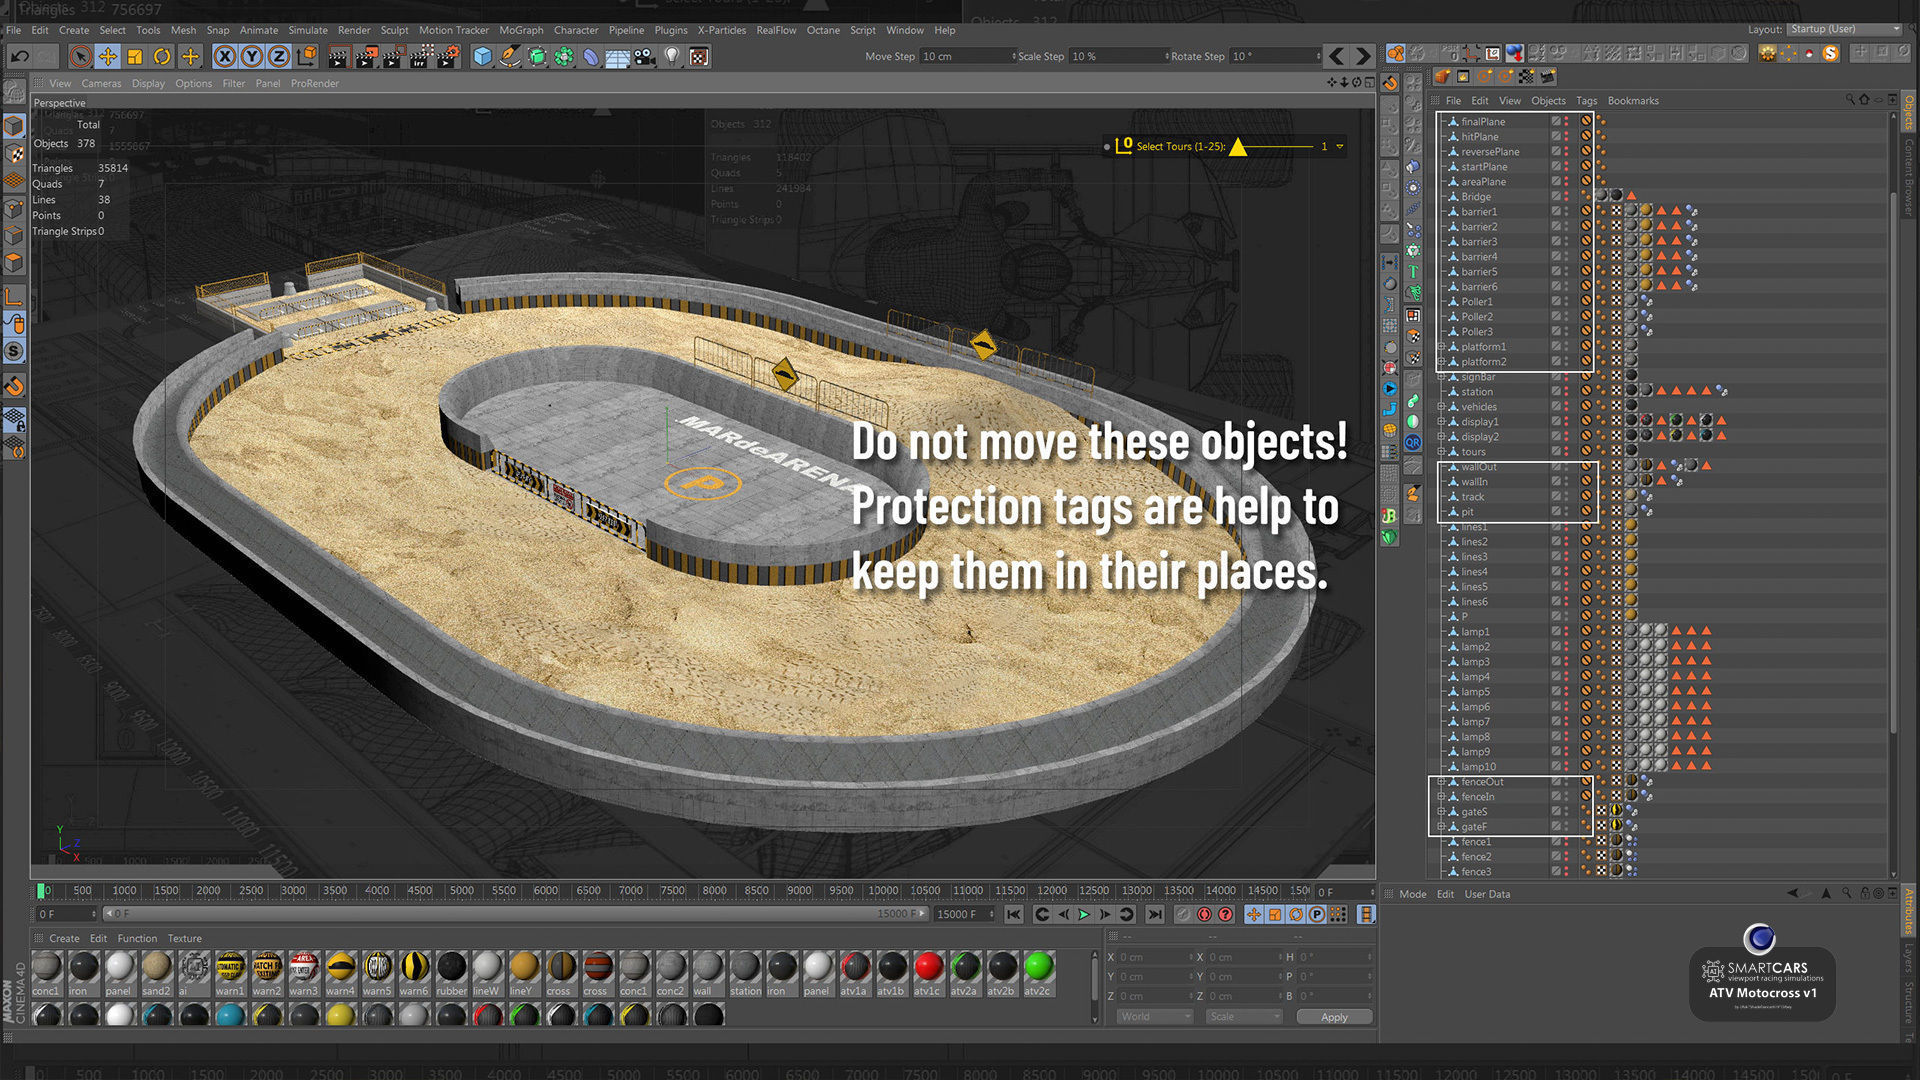The image size is (1920, 1080).
Task: Toggle the Z axis lock
Action: coord(279,57)
